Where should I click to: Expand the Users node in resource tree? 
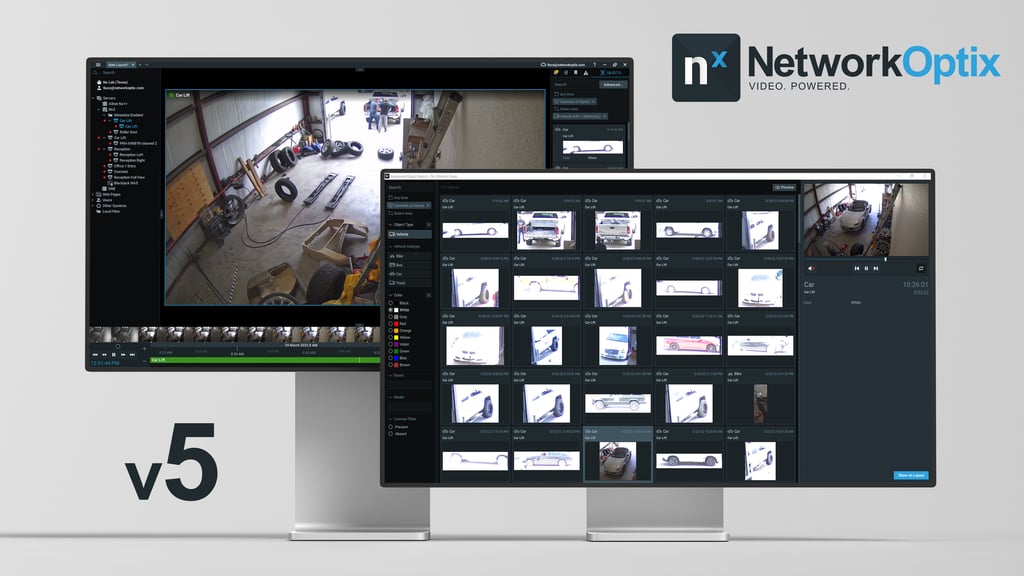pos(93,200)
